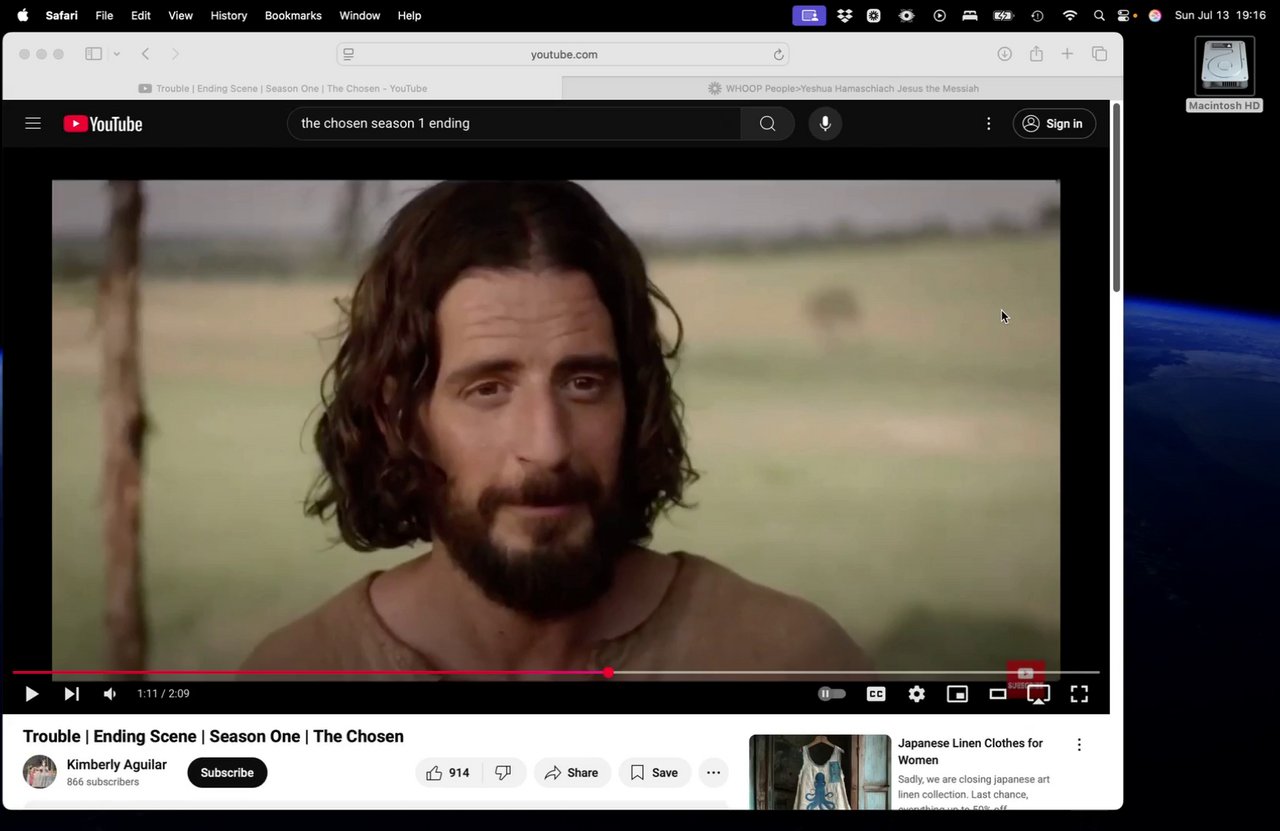The height and width of the screenshot is (831, 1280).
Task: Go forward in Safari history
Action: pyautogui.click(x=175, y=54)
